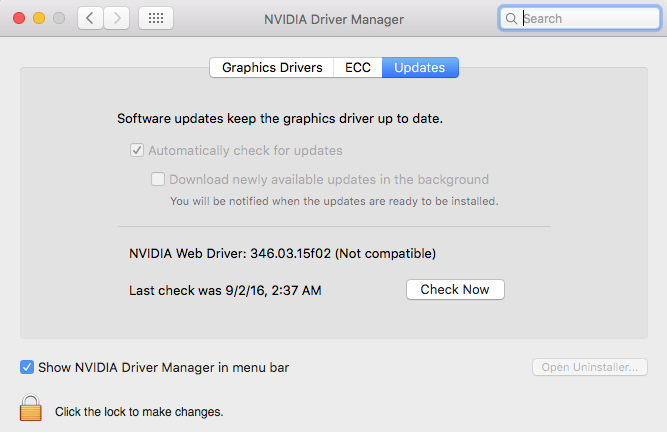
Task: Uncheck Show NVIDIA Driver Manager in menu bar
Action: point(27,367)
